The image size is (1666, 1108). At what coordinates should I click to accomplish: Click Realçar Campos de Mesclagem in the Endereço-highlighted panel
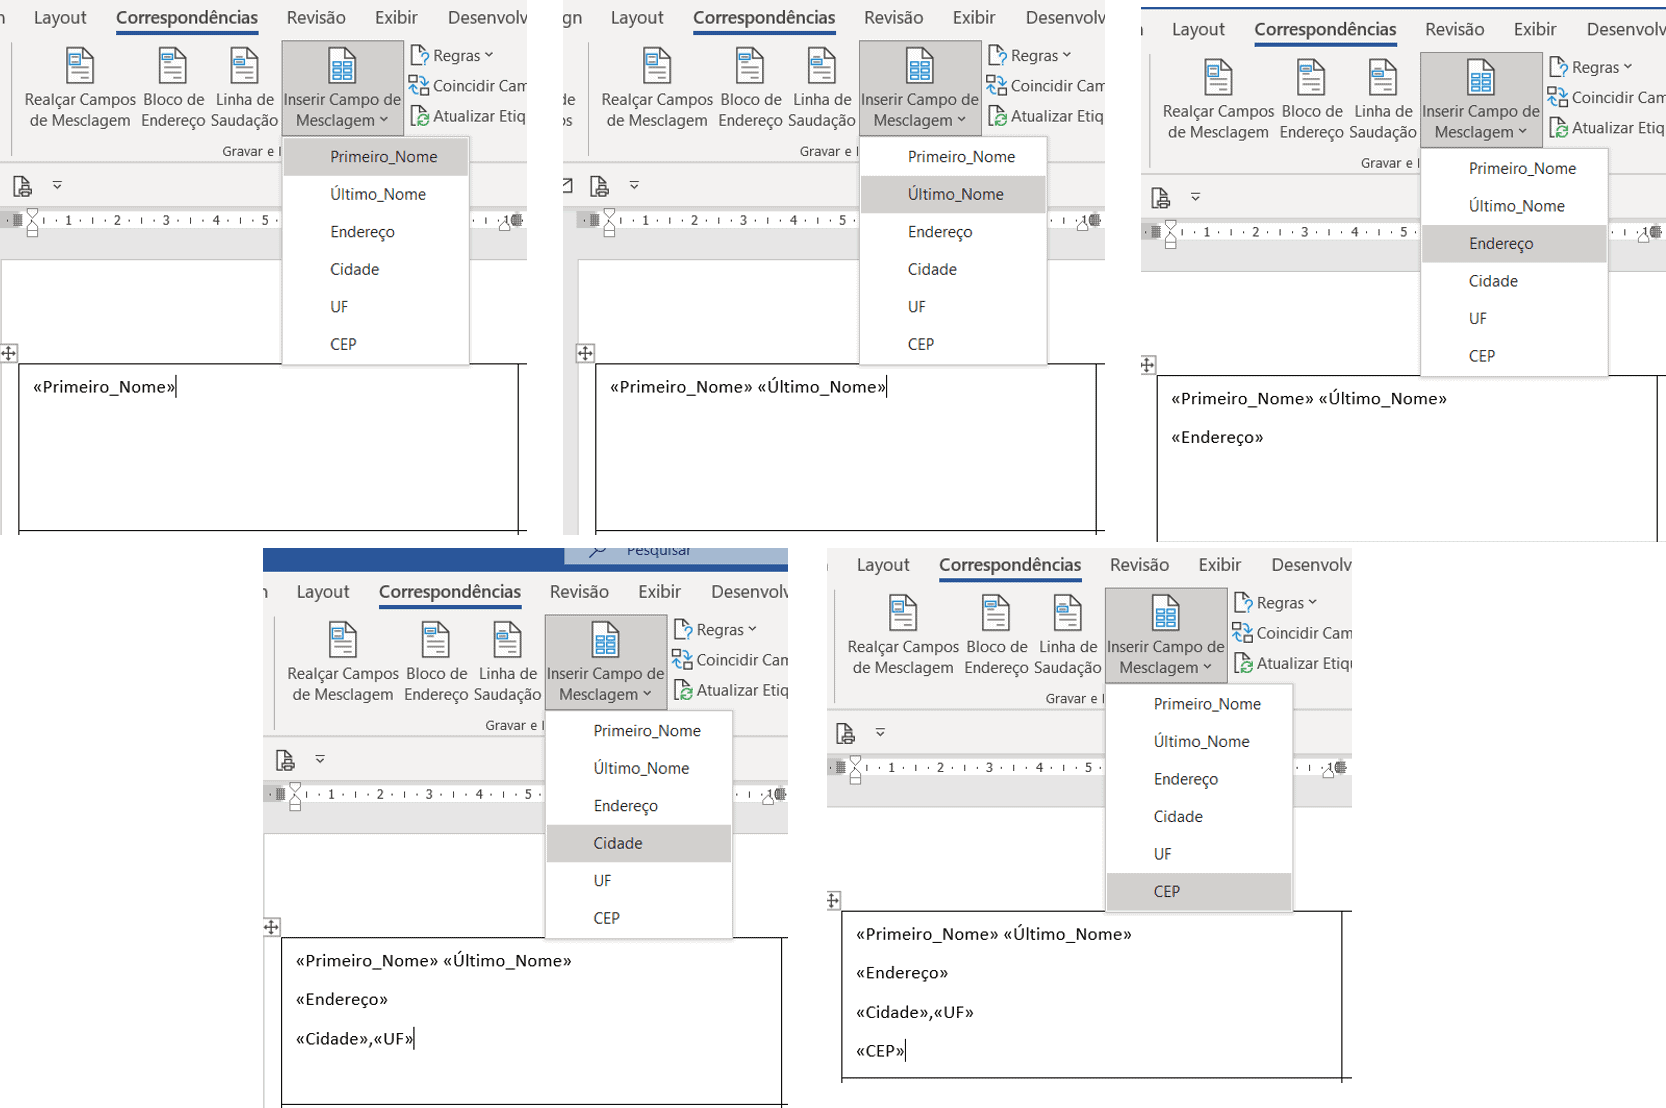click(x=1217, y=100)
